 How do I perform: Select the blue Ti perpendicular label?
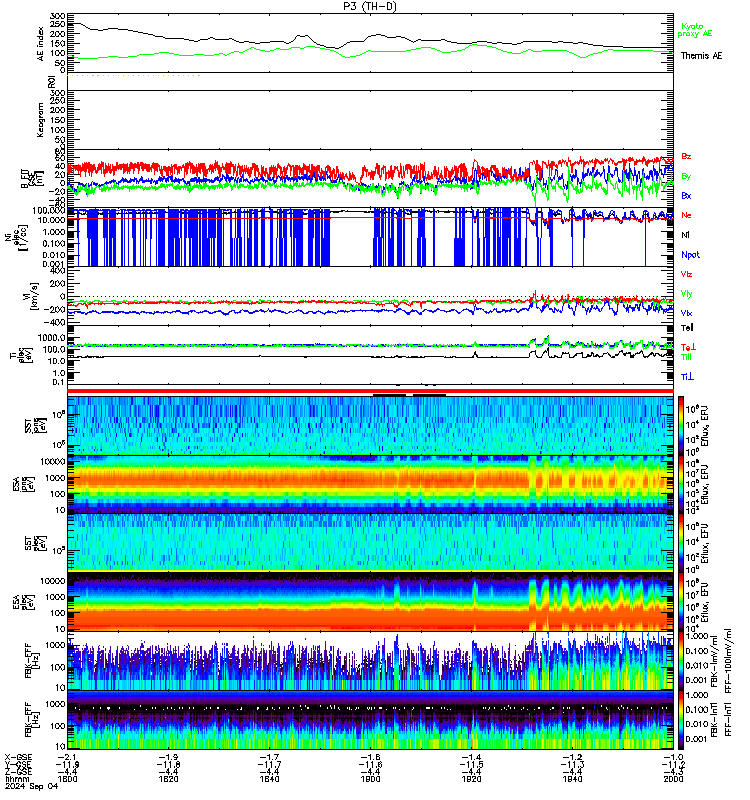[x=687, y=377]
